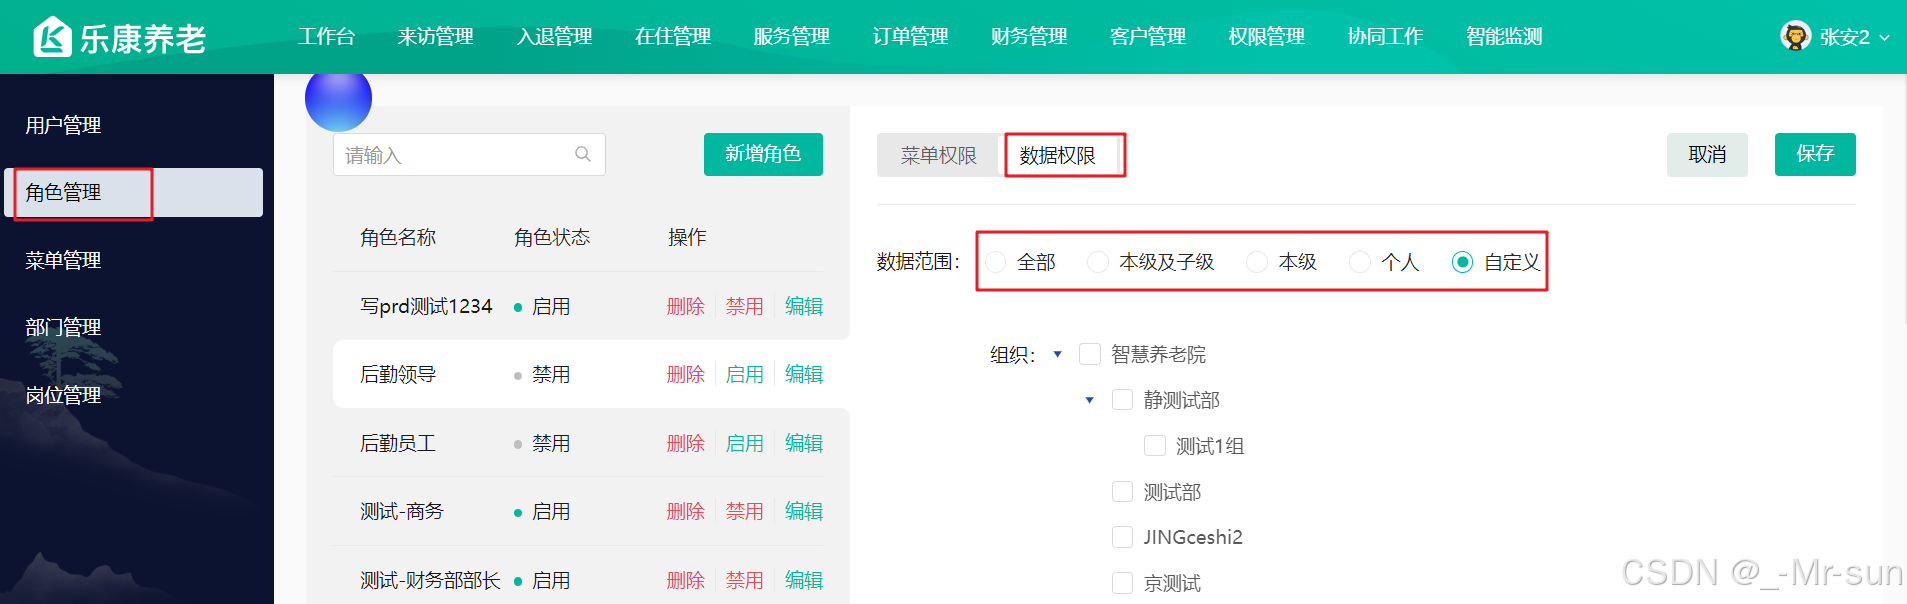Click the 张安2 user avatar
The width and height of the screenshot is (1907, 604).
click(x=1796, y=36)
